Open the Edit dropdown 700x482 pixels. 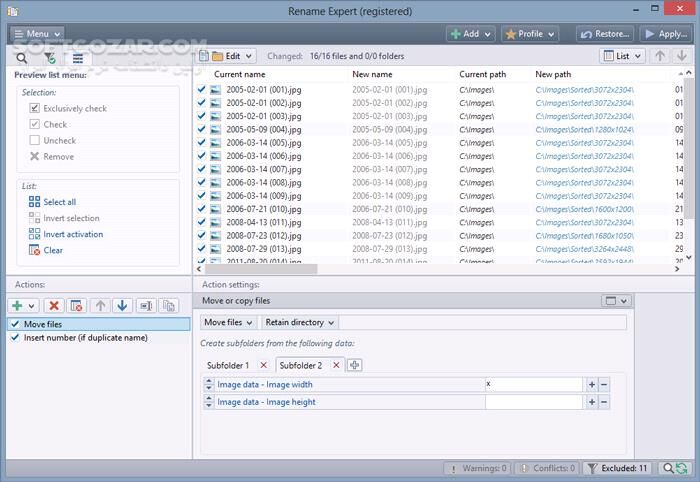233,56
